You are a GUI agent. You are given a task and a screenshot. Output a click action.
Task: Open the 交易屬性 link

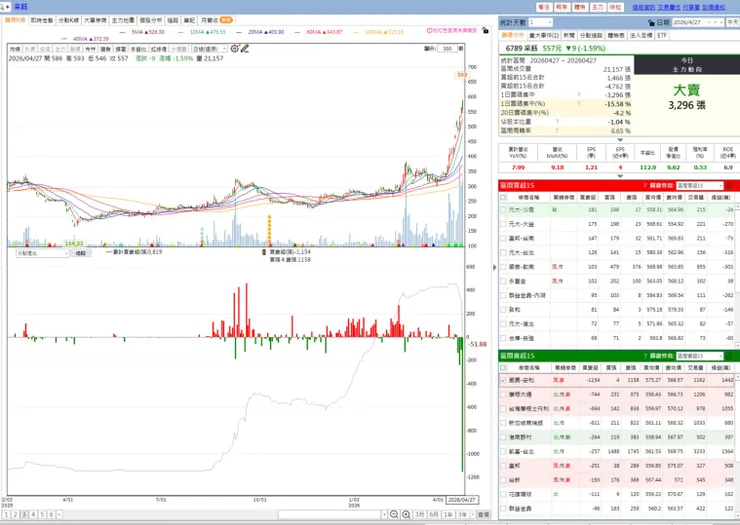669,7
